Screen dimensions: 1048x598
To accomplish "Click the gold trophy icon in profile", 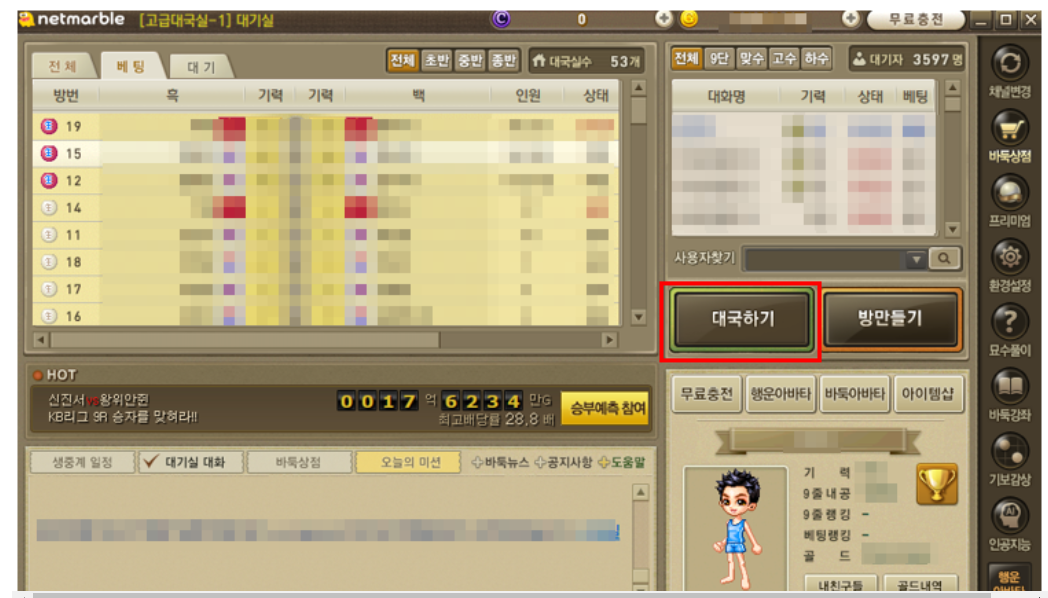I will [x=936, y=484].
